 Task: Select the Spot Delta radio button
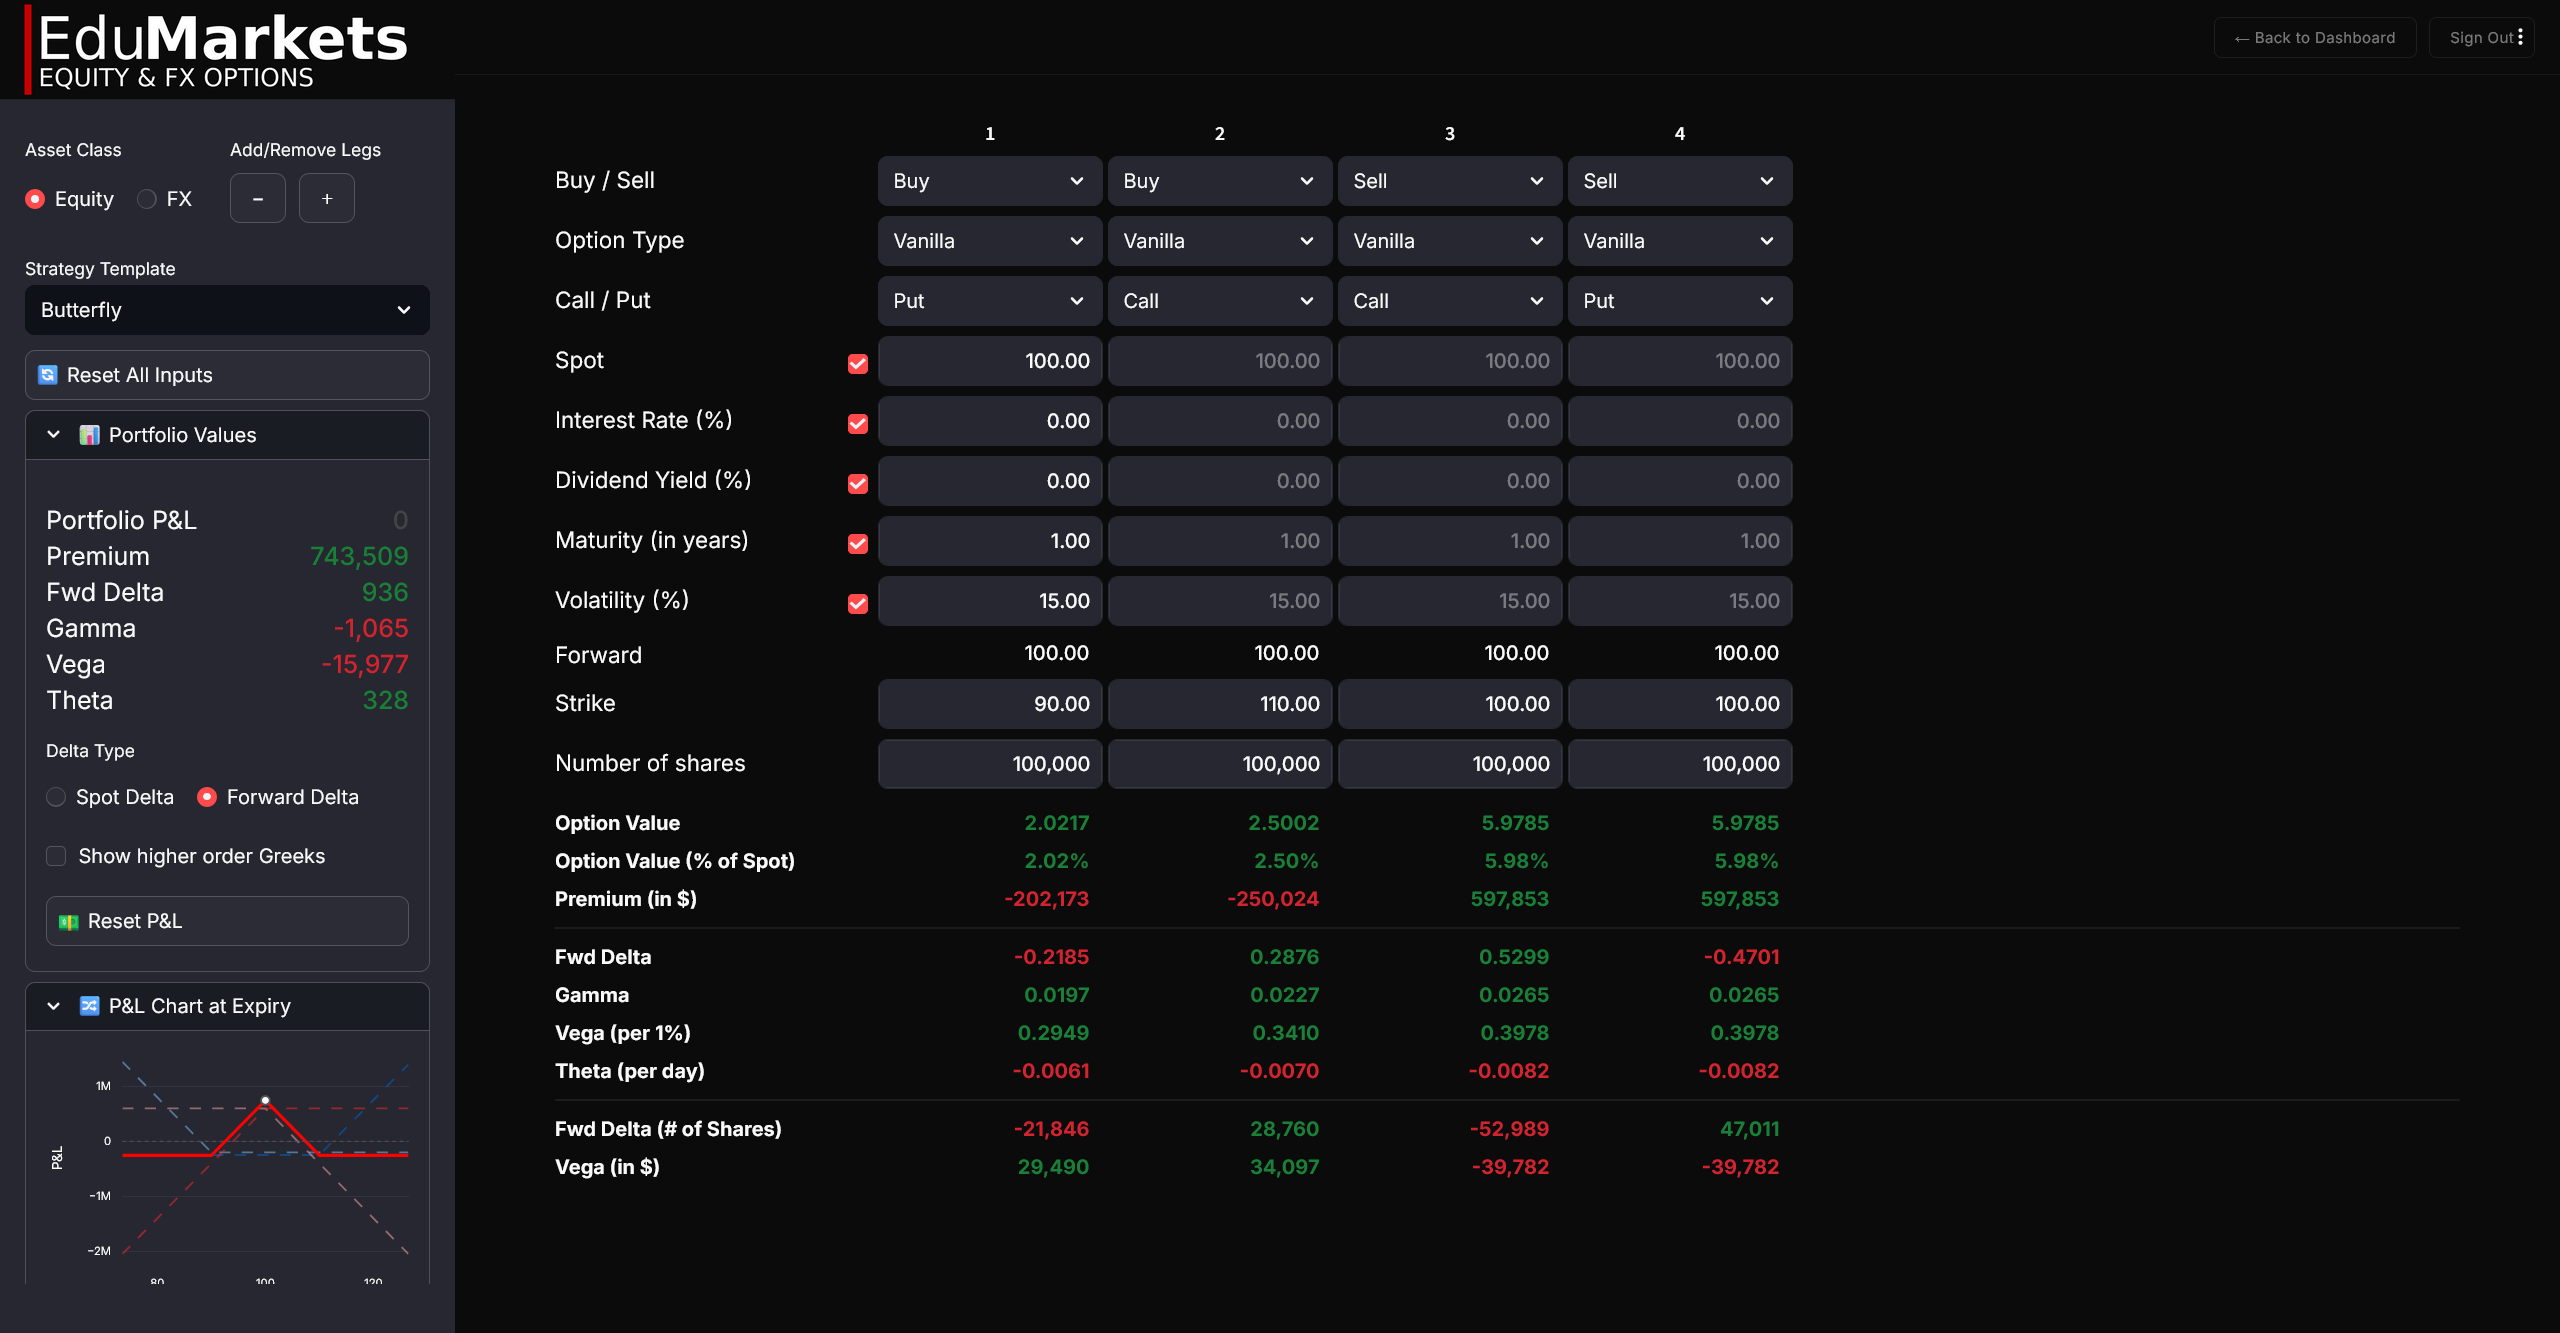[x=56, y=797]
